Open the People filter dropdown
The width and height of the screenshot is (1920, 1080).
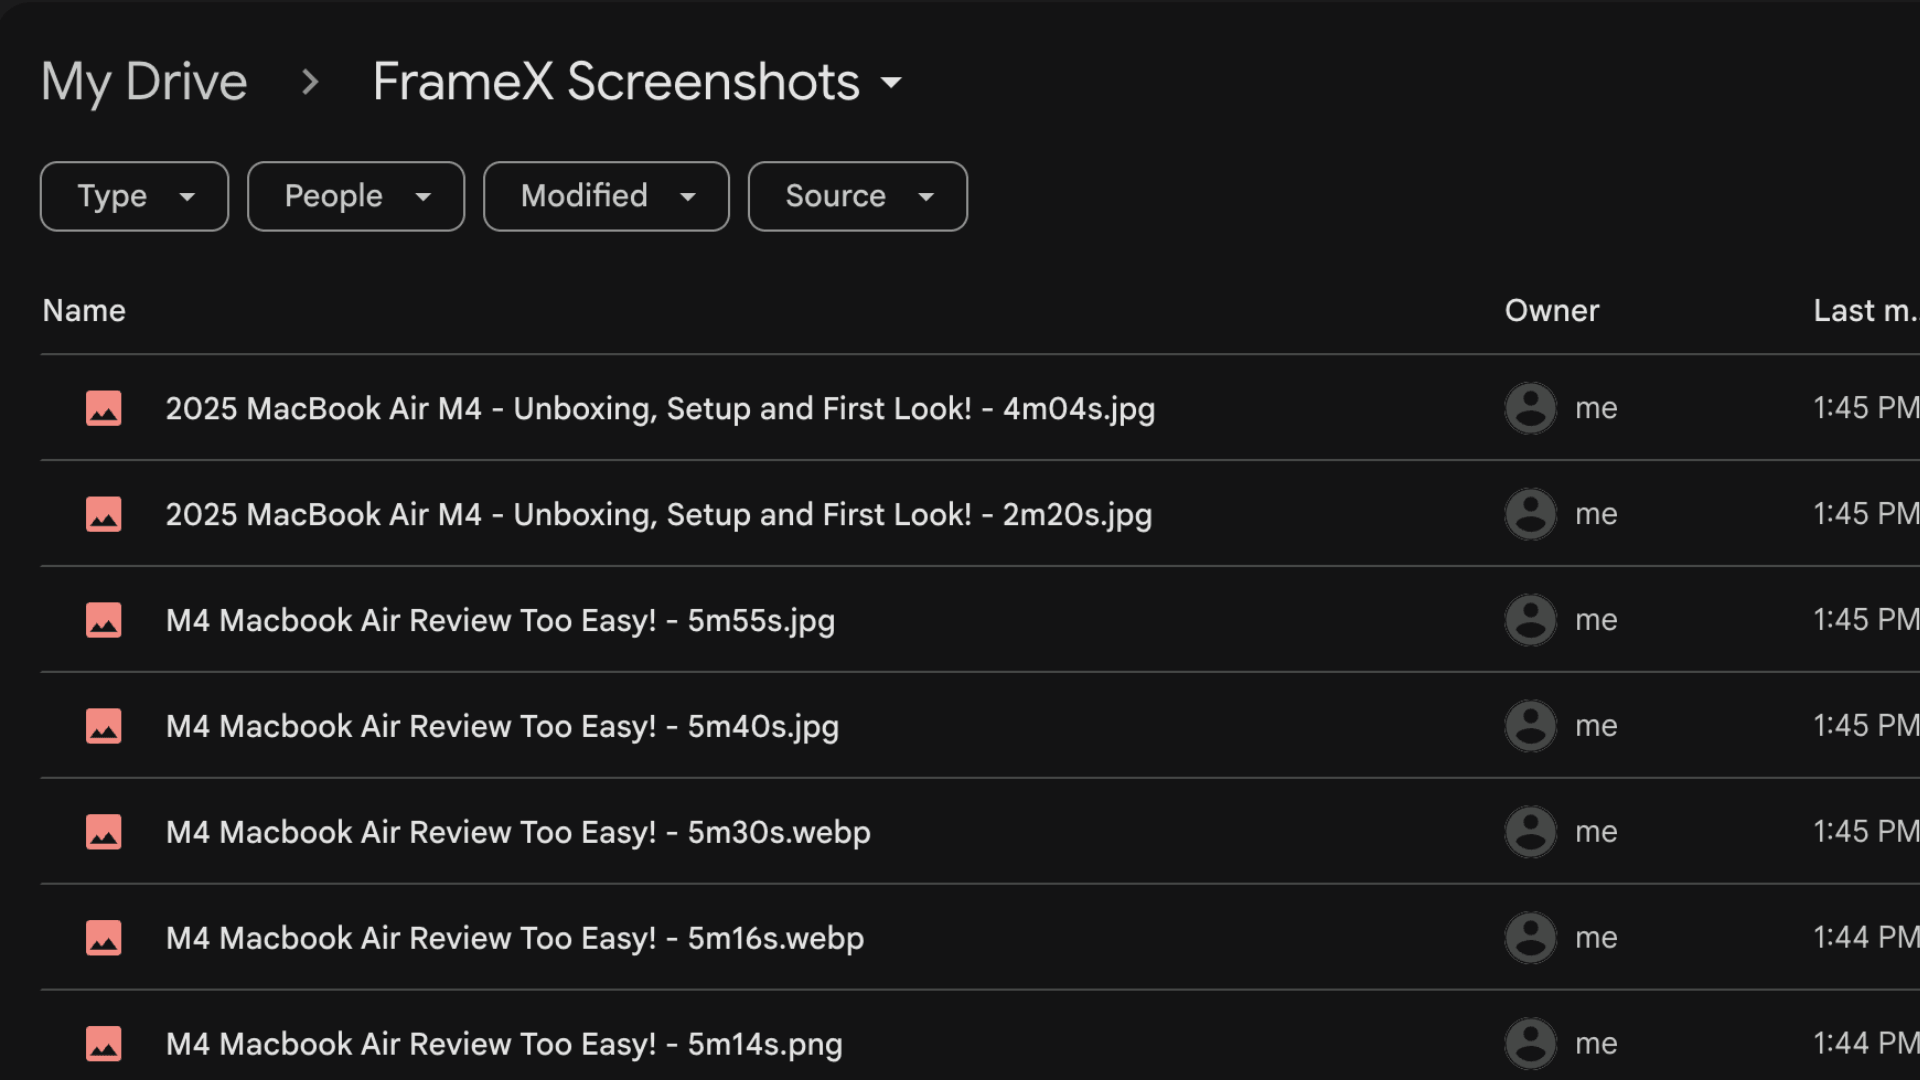click(x=355, y=196)
